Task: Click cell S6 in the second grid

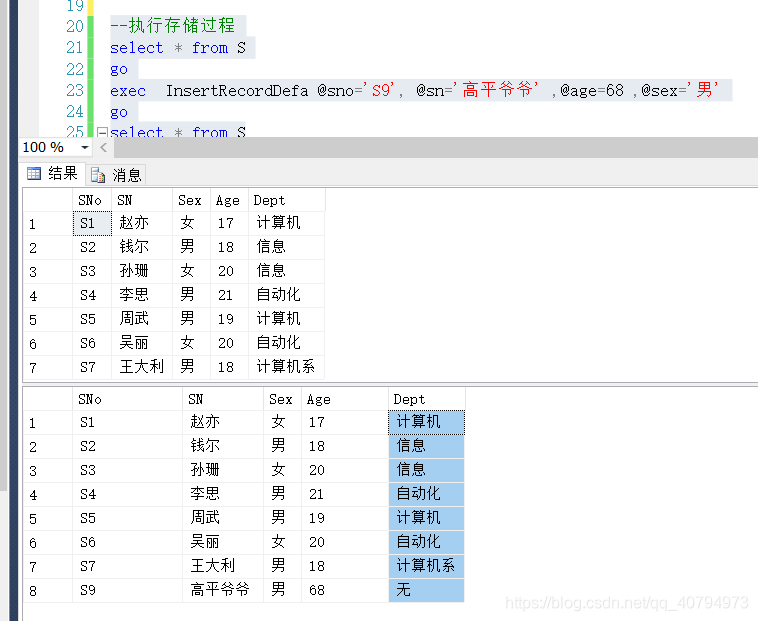Action: 128,542
